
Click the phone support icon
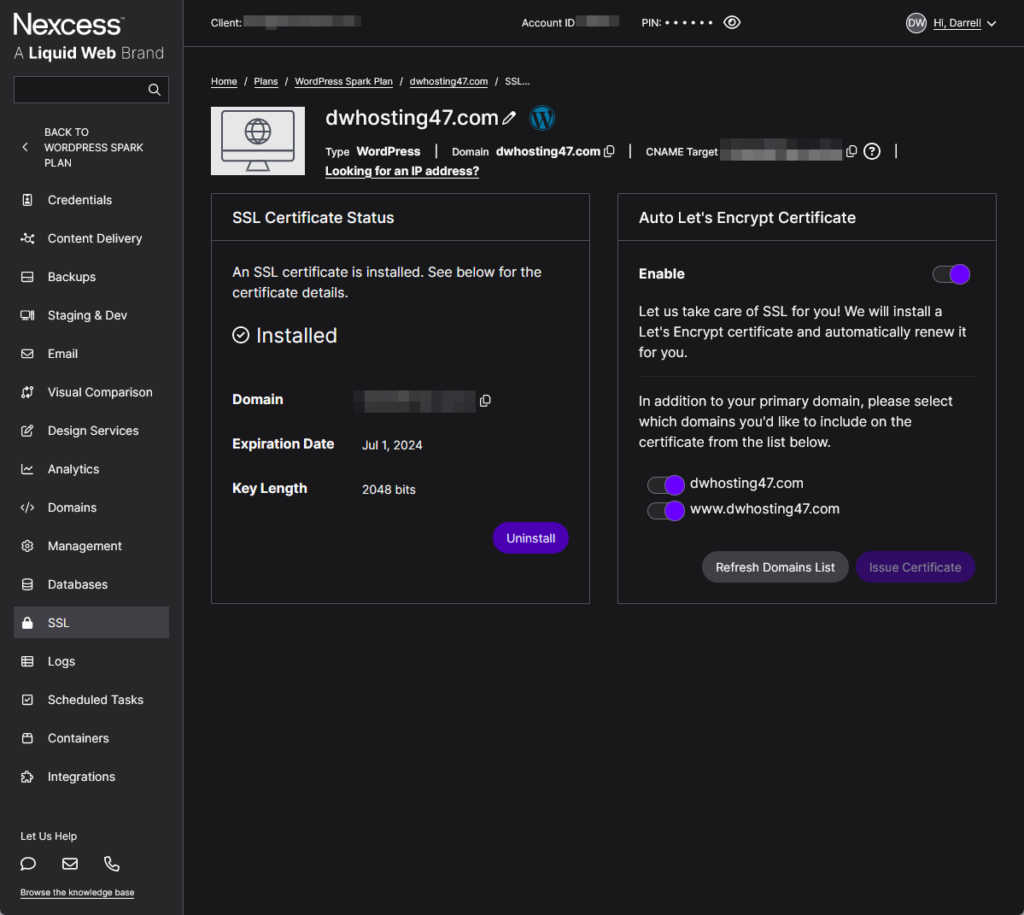coord(112,864)
